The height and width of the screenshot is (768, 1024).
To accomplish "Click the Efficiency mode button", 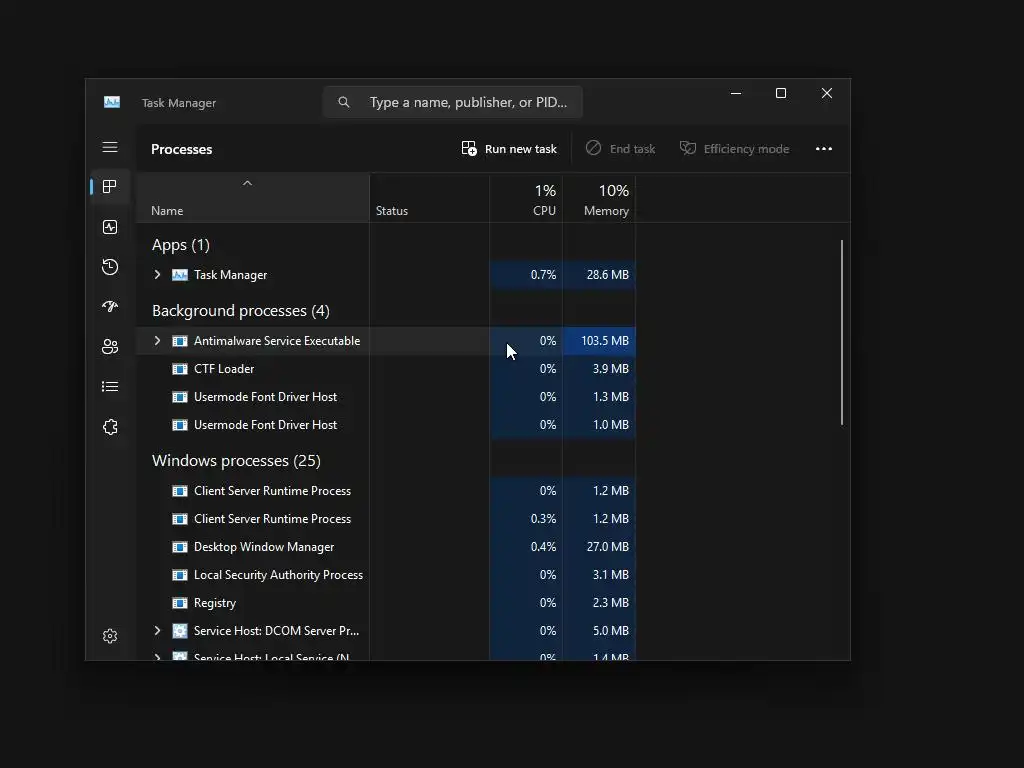I will [734, 149].
